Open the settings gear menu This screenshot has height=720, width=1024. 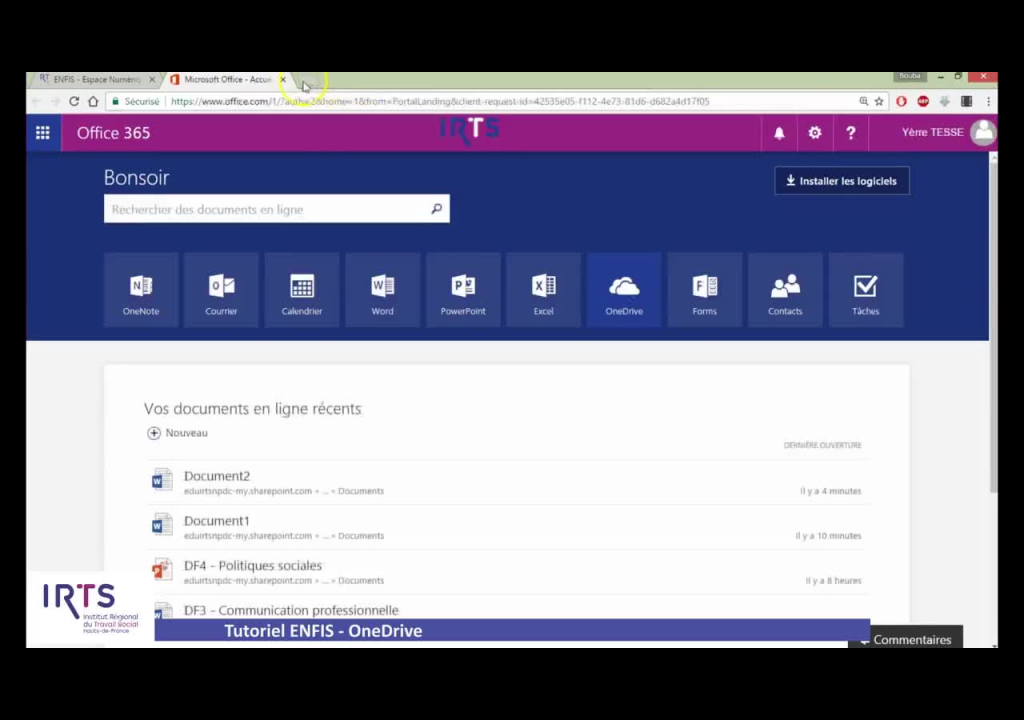click(x=814, y=132)
